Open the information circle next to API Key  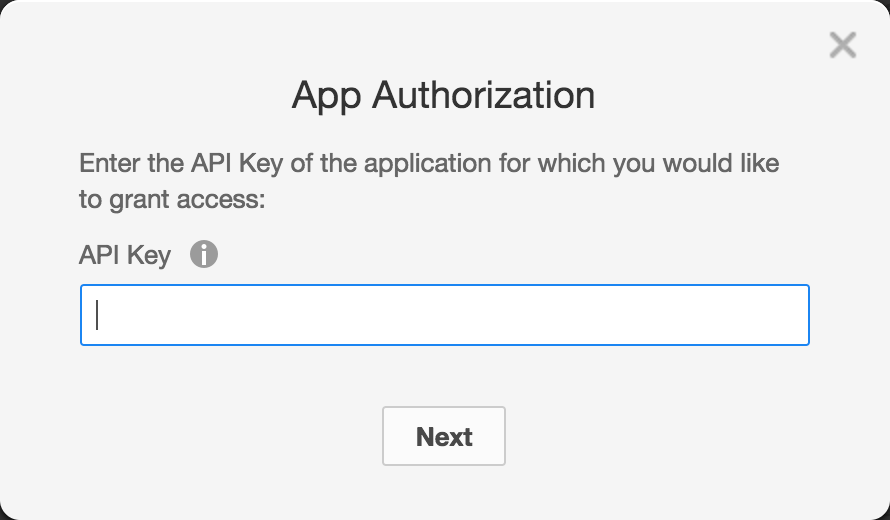pyautogui.click(x=204, y=254)
